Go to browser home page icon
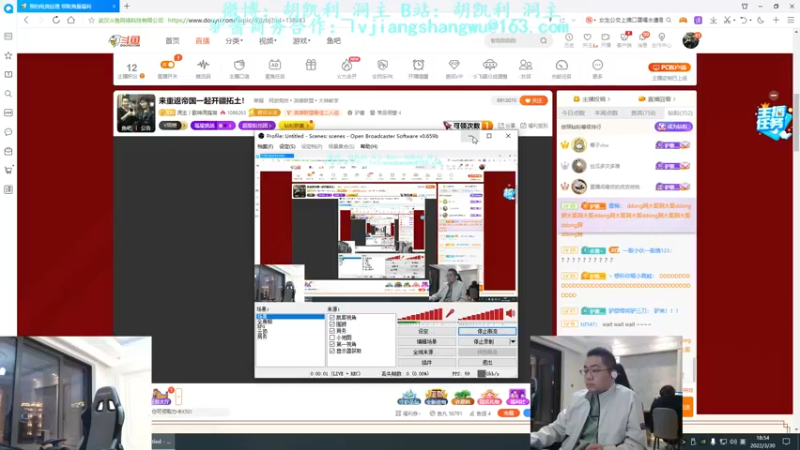Screen dimensions: 800x450 tap(71, 20)
